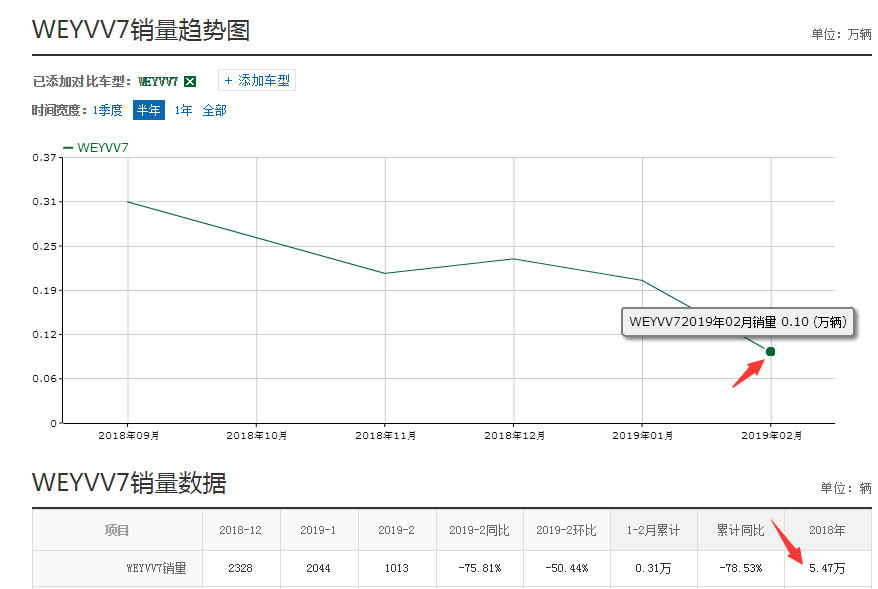Click the 2018-12 column header
The image size is (878, 589).
240,530
